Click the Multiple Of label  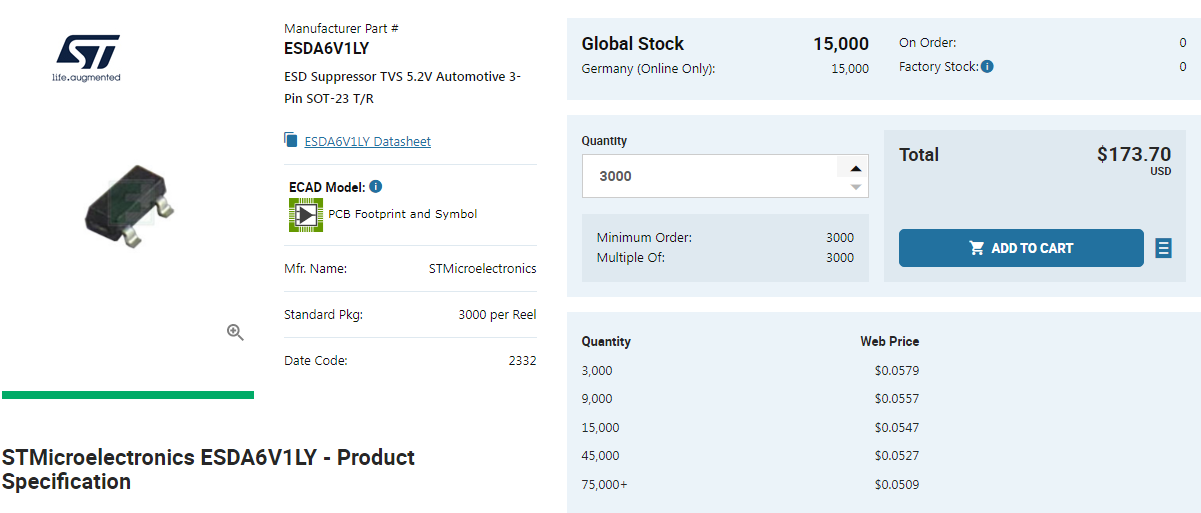(x=631, y=258)
